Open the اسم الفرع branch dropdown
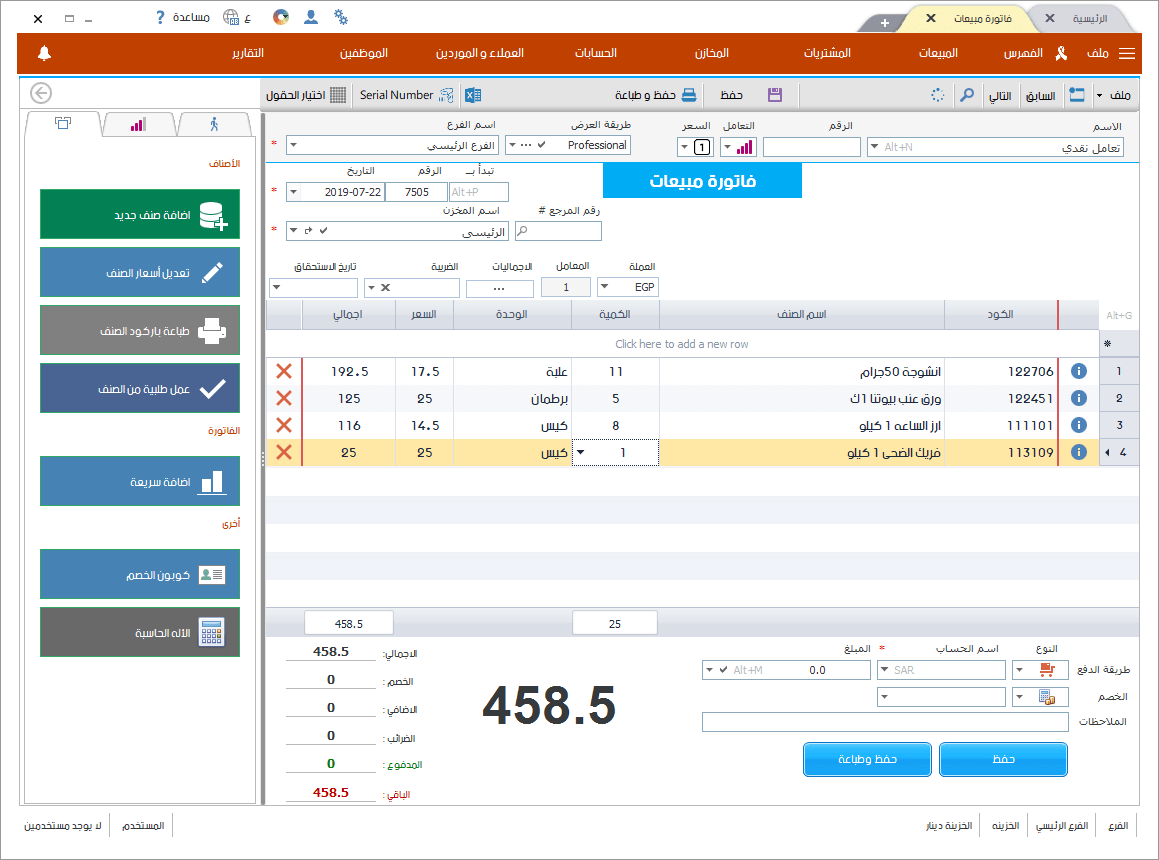The height and width of the screenshot is (860, 1159). (293, 145)
